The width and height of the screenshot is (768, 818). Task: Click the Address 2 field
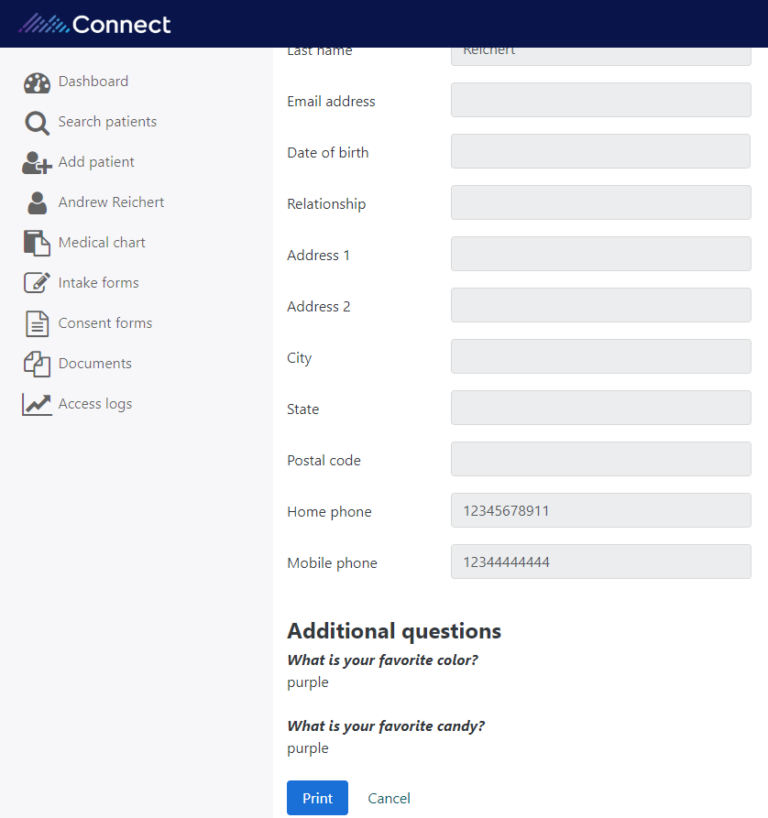(601, 305)
